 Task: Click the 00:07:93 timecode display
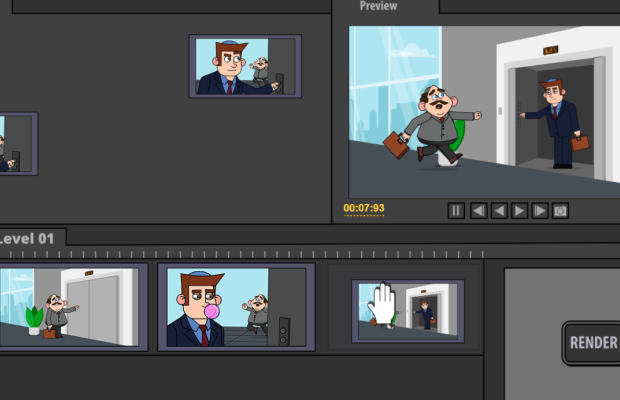click(364, 209)
